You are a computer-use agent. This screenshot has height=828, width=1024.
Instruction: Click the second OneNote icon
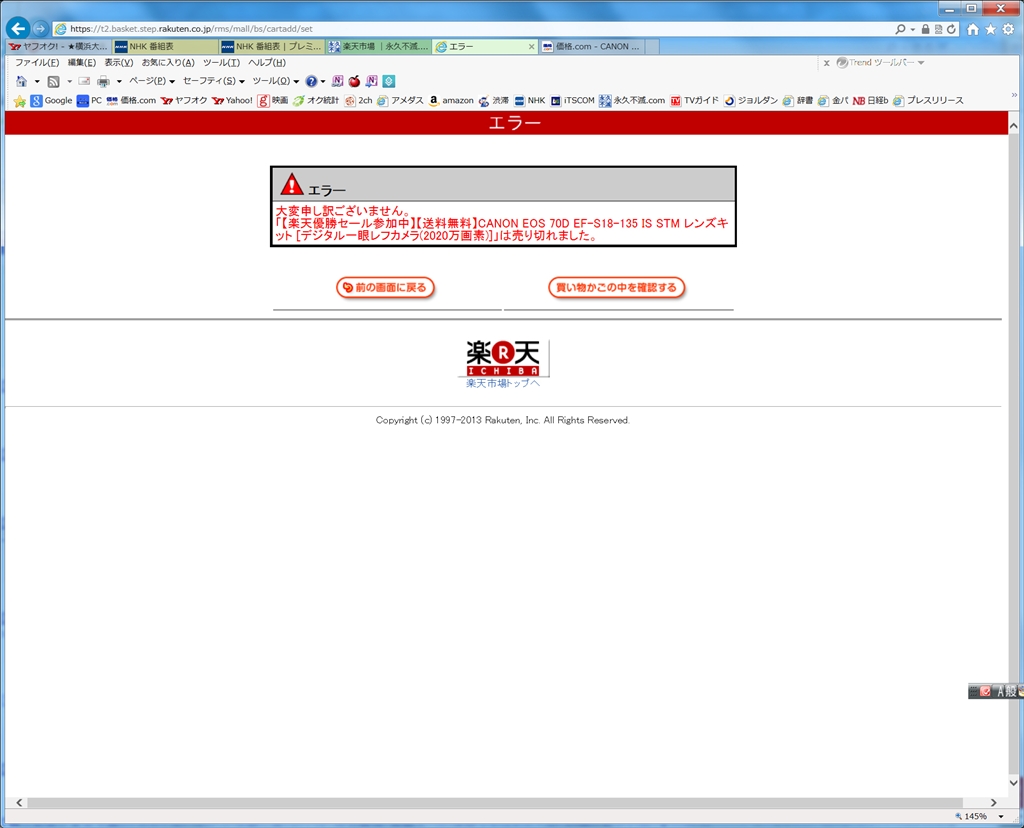(x=372, y=81)
